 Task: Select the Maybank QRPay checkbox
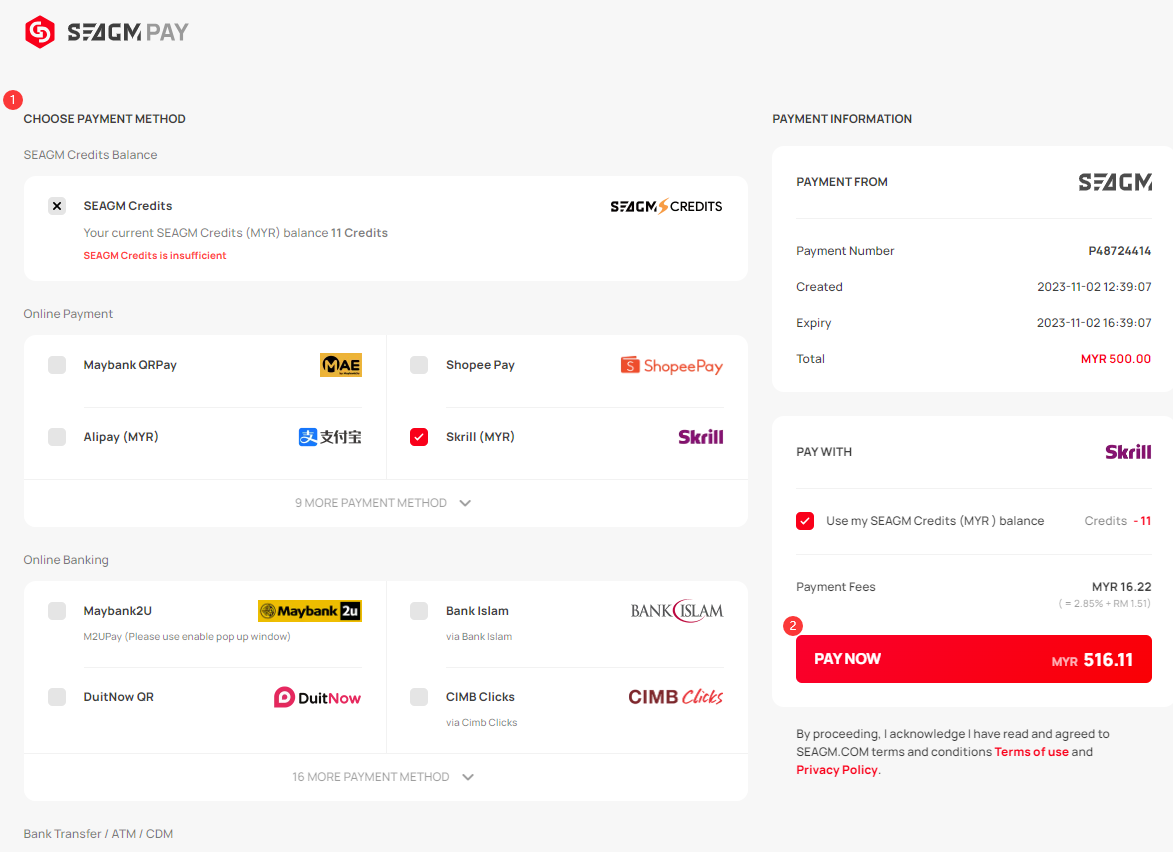tap(57, 365)
